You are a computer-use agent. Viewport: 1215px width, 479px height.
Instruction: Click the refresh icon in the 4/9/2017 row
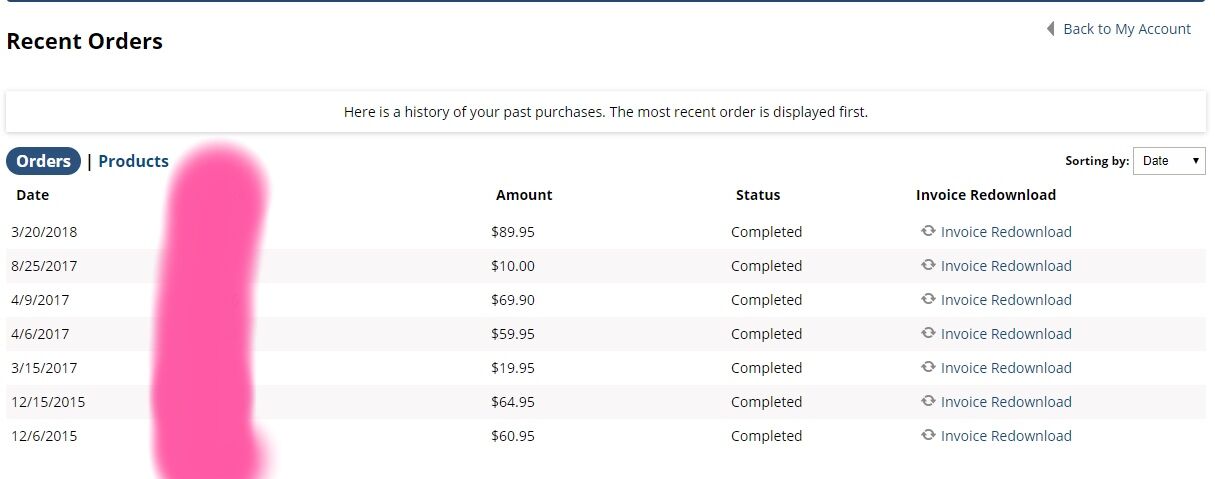(x=928, y=299)
